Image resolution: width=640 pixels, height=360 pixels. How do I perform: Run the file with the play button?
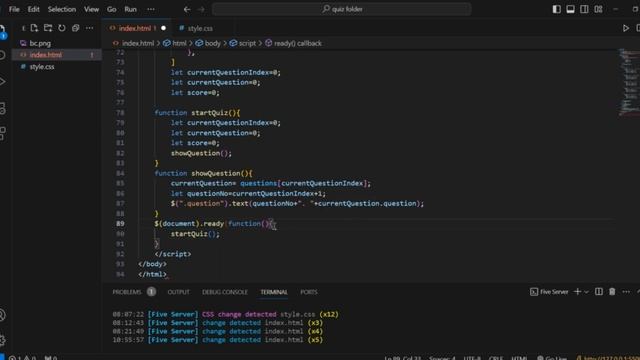625,28
